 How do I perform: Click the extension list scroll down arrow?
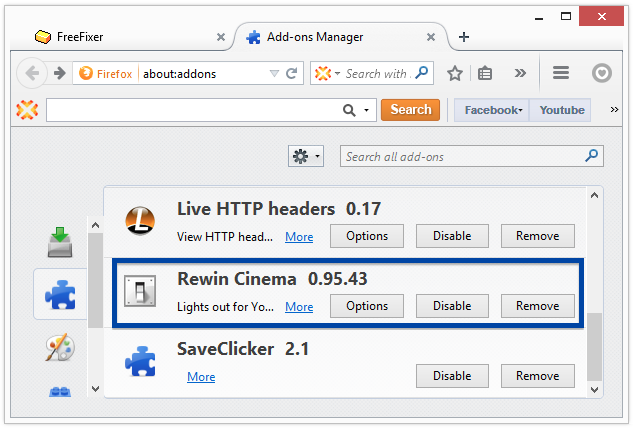pos(594,389)
